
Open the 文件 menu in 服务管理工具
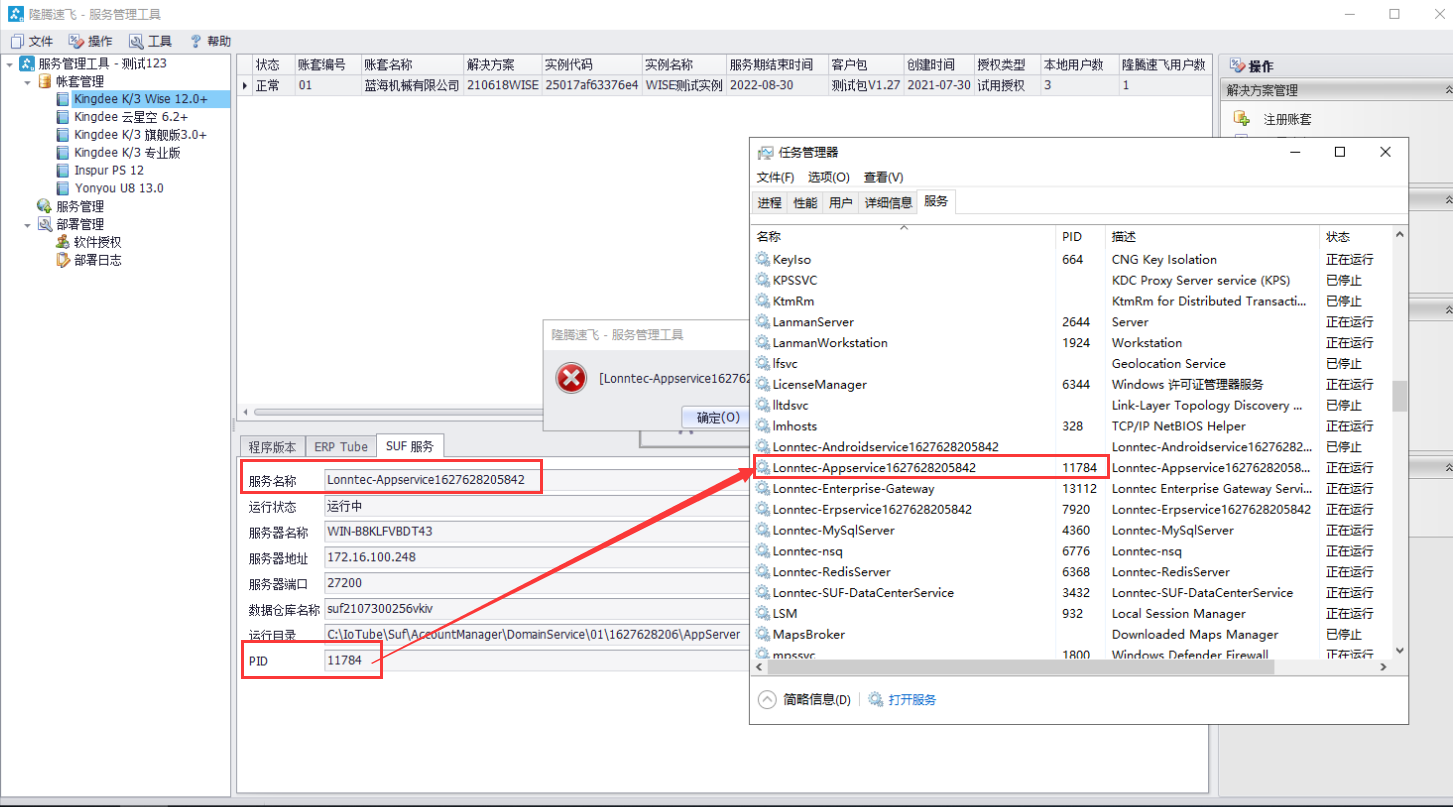[x=31, y=41]
